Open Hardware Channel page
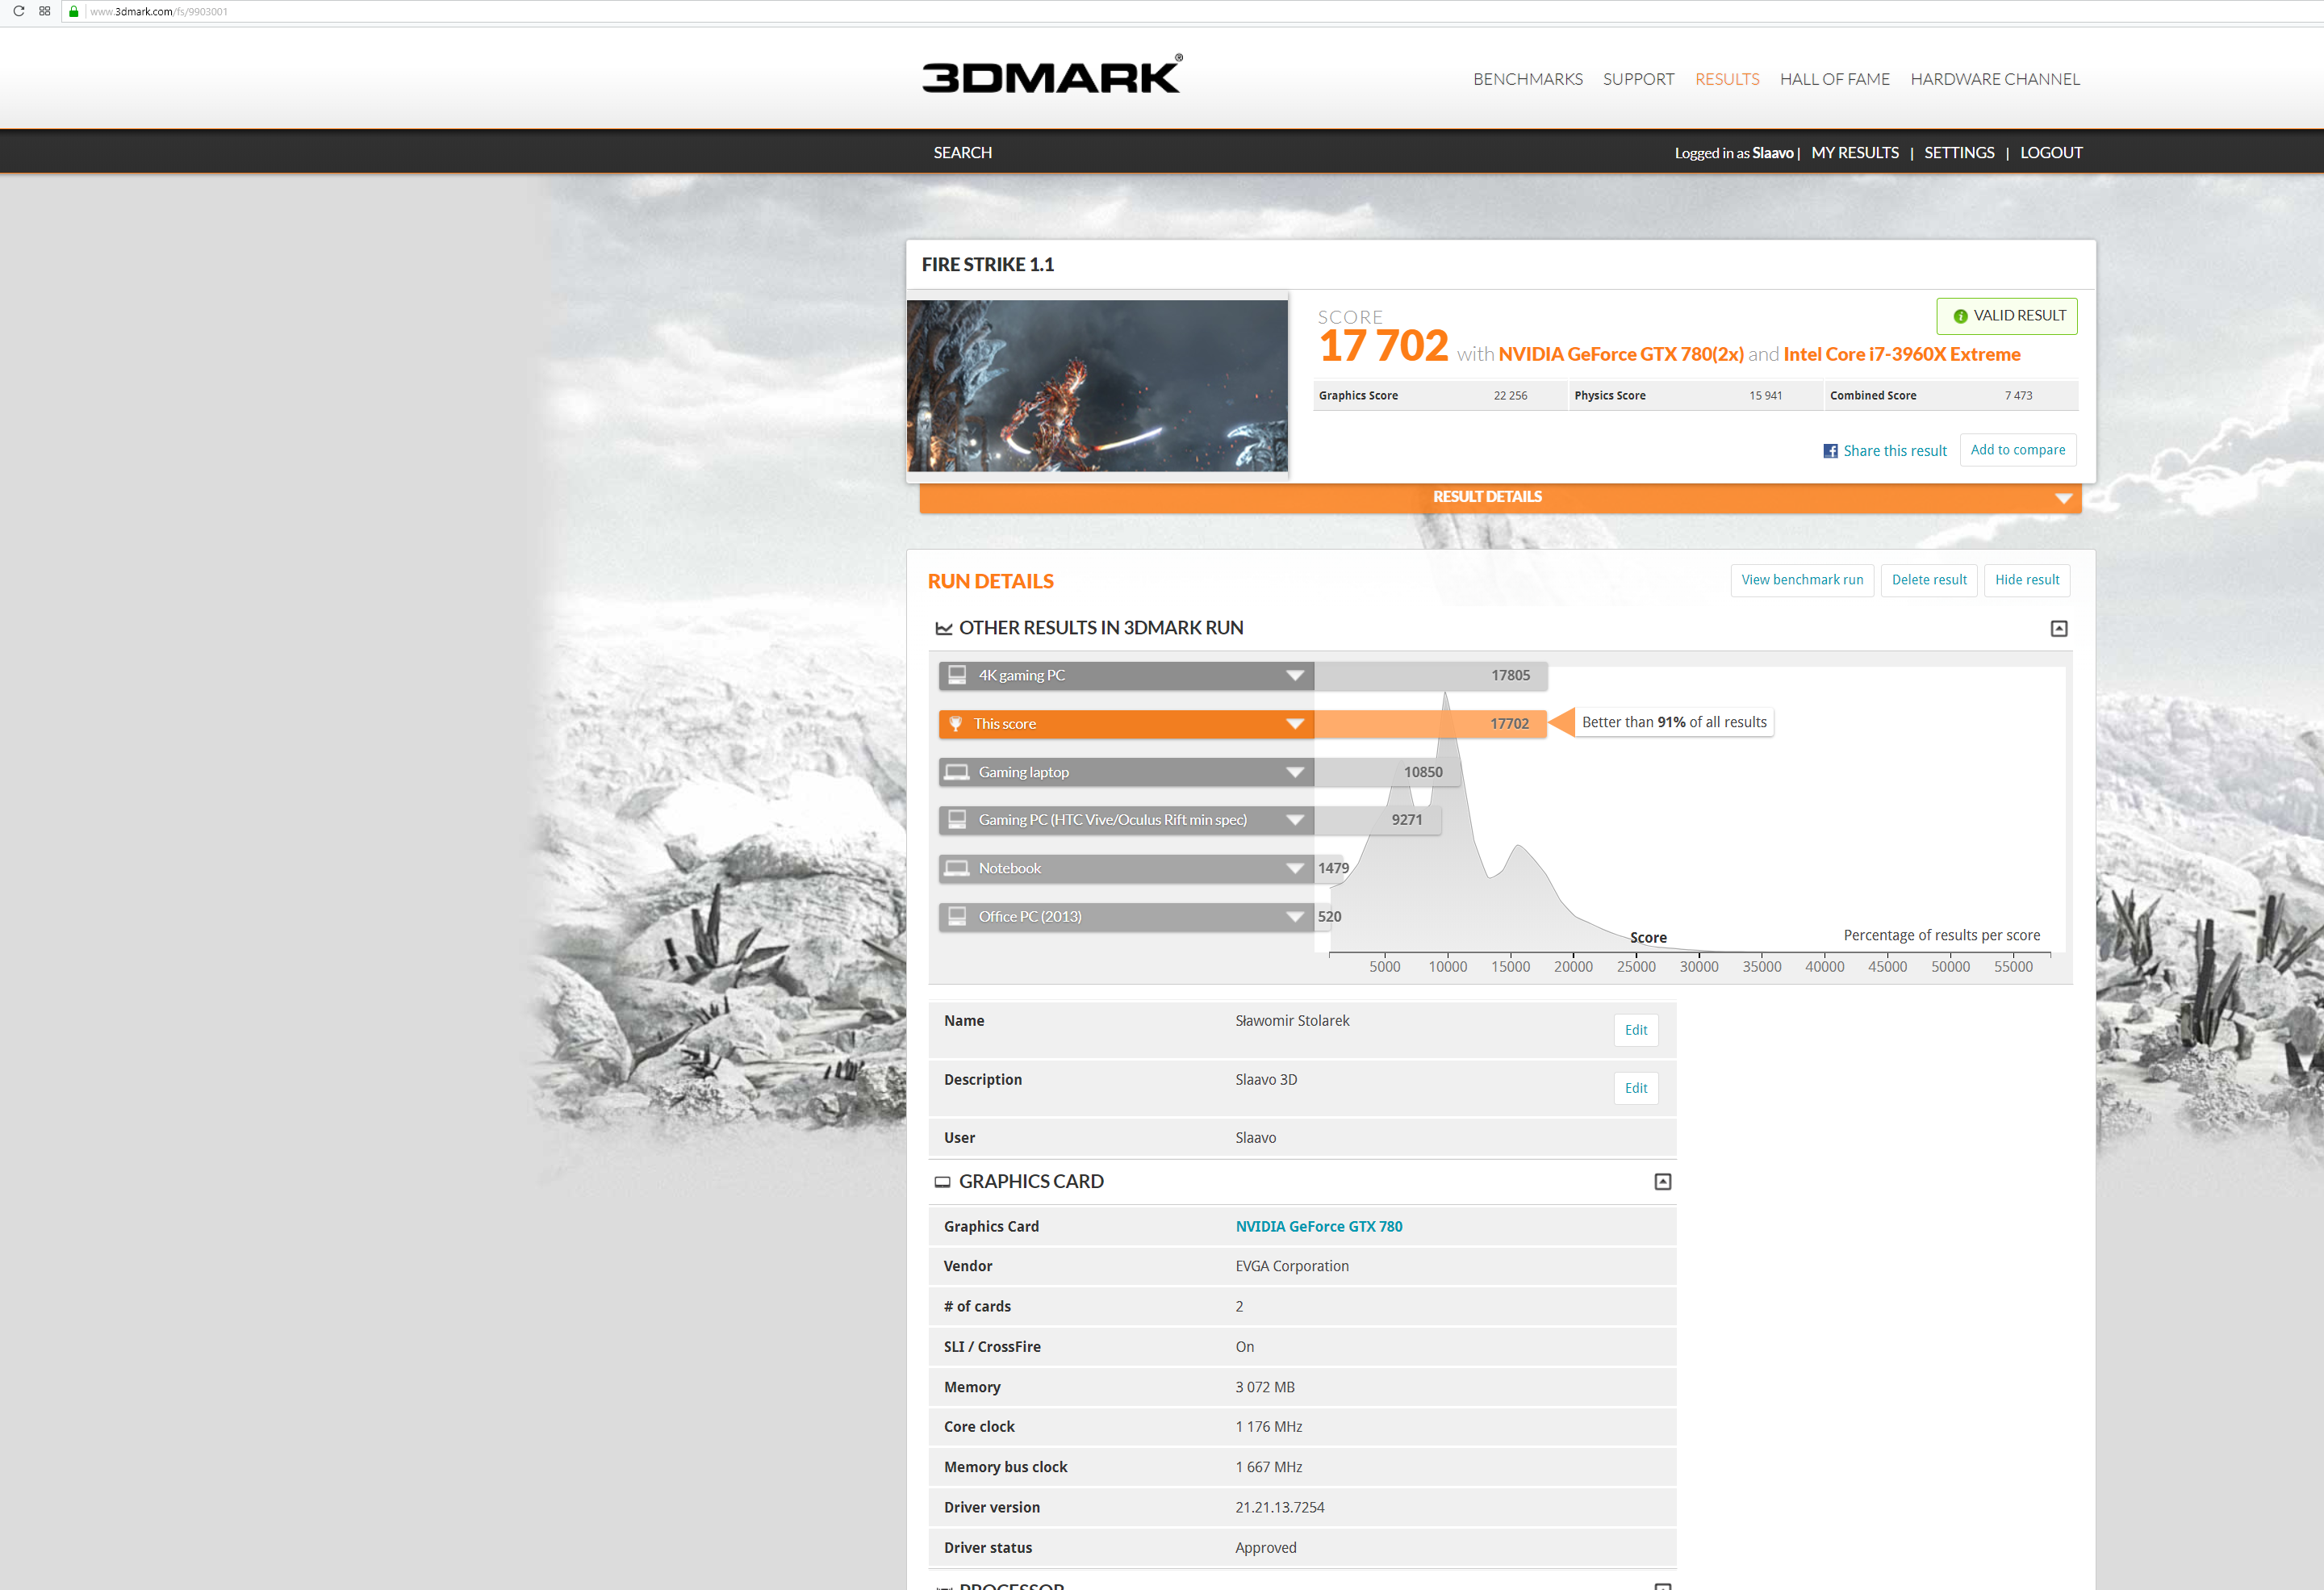2324x1590 pixels. point(1994,79)
